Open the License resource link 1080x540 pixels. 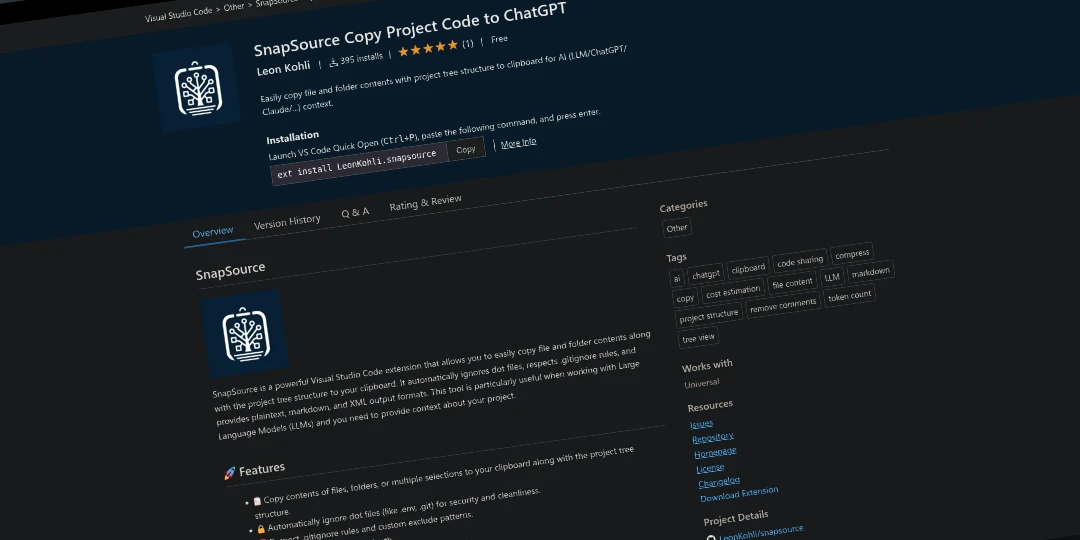point(710,468)
